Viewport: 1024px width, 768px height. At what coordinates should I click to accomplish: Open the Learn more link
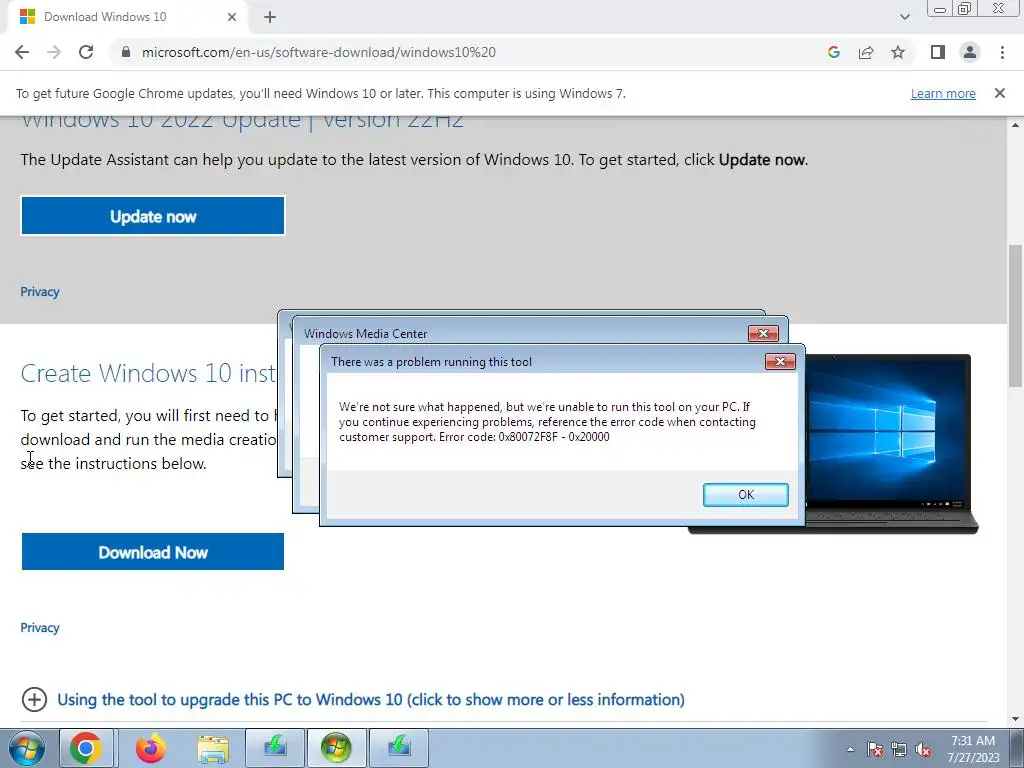[x=943, y=93]
